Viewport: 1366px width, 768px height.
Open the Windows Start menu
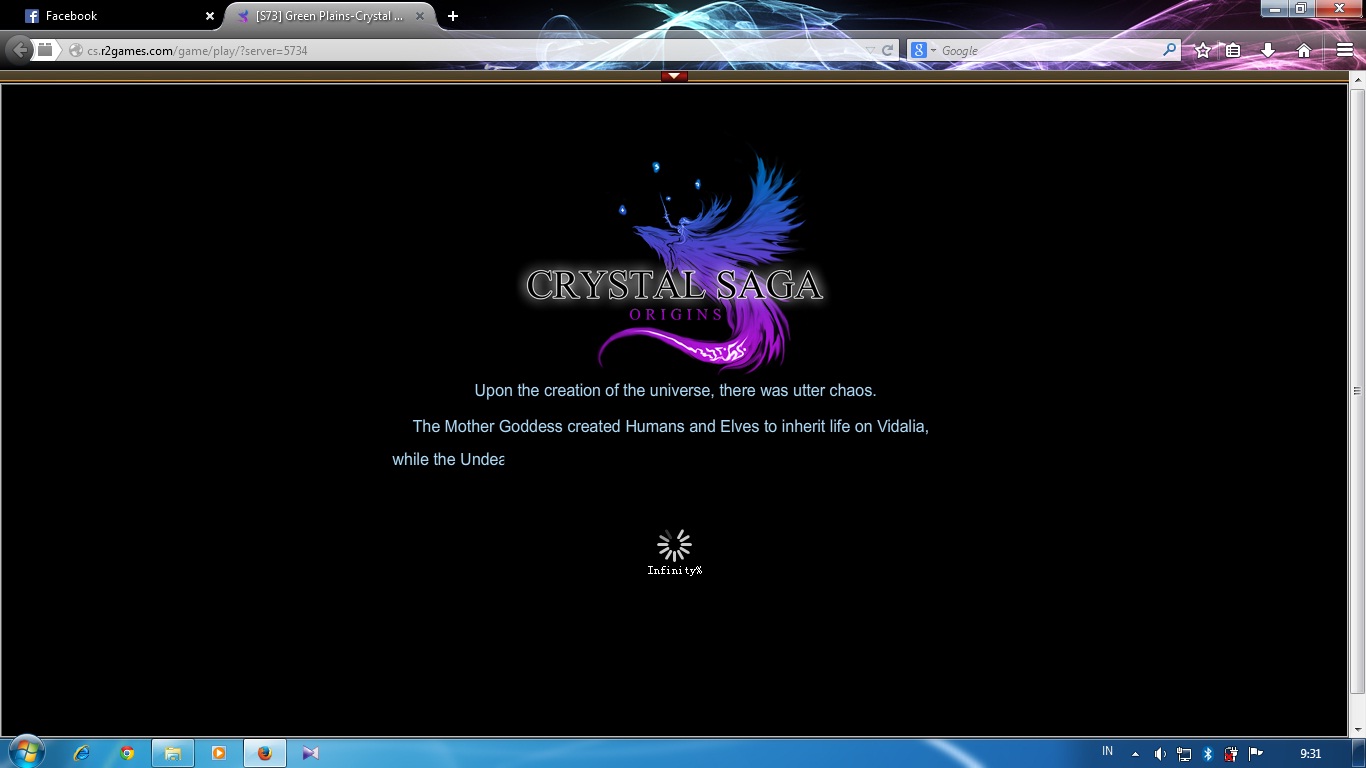26,752
